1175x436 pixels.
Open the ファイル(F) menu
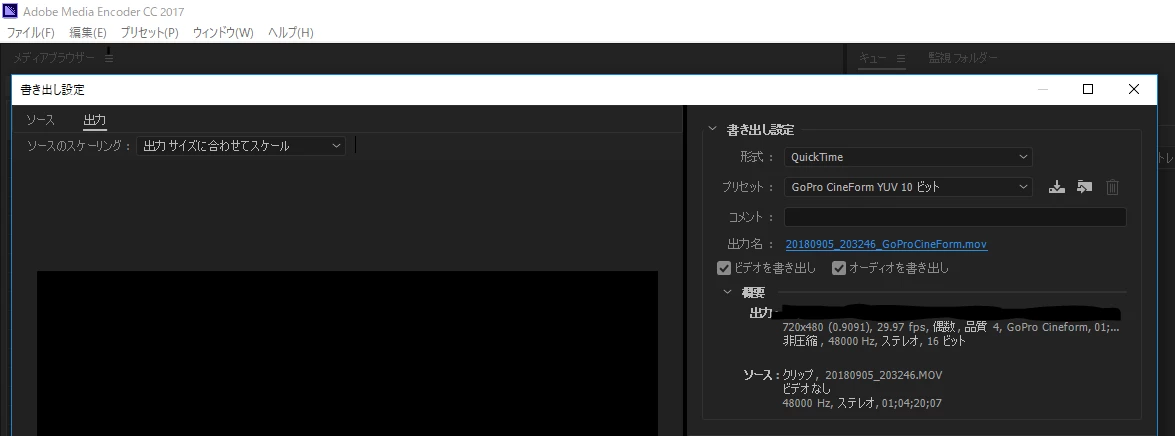[31, 33]
